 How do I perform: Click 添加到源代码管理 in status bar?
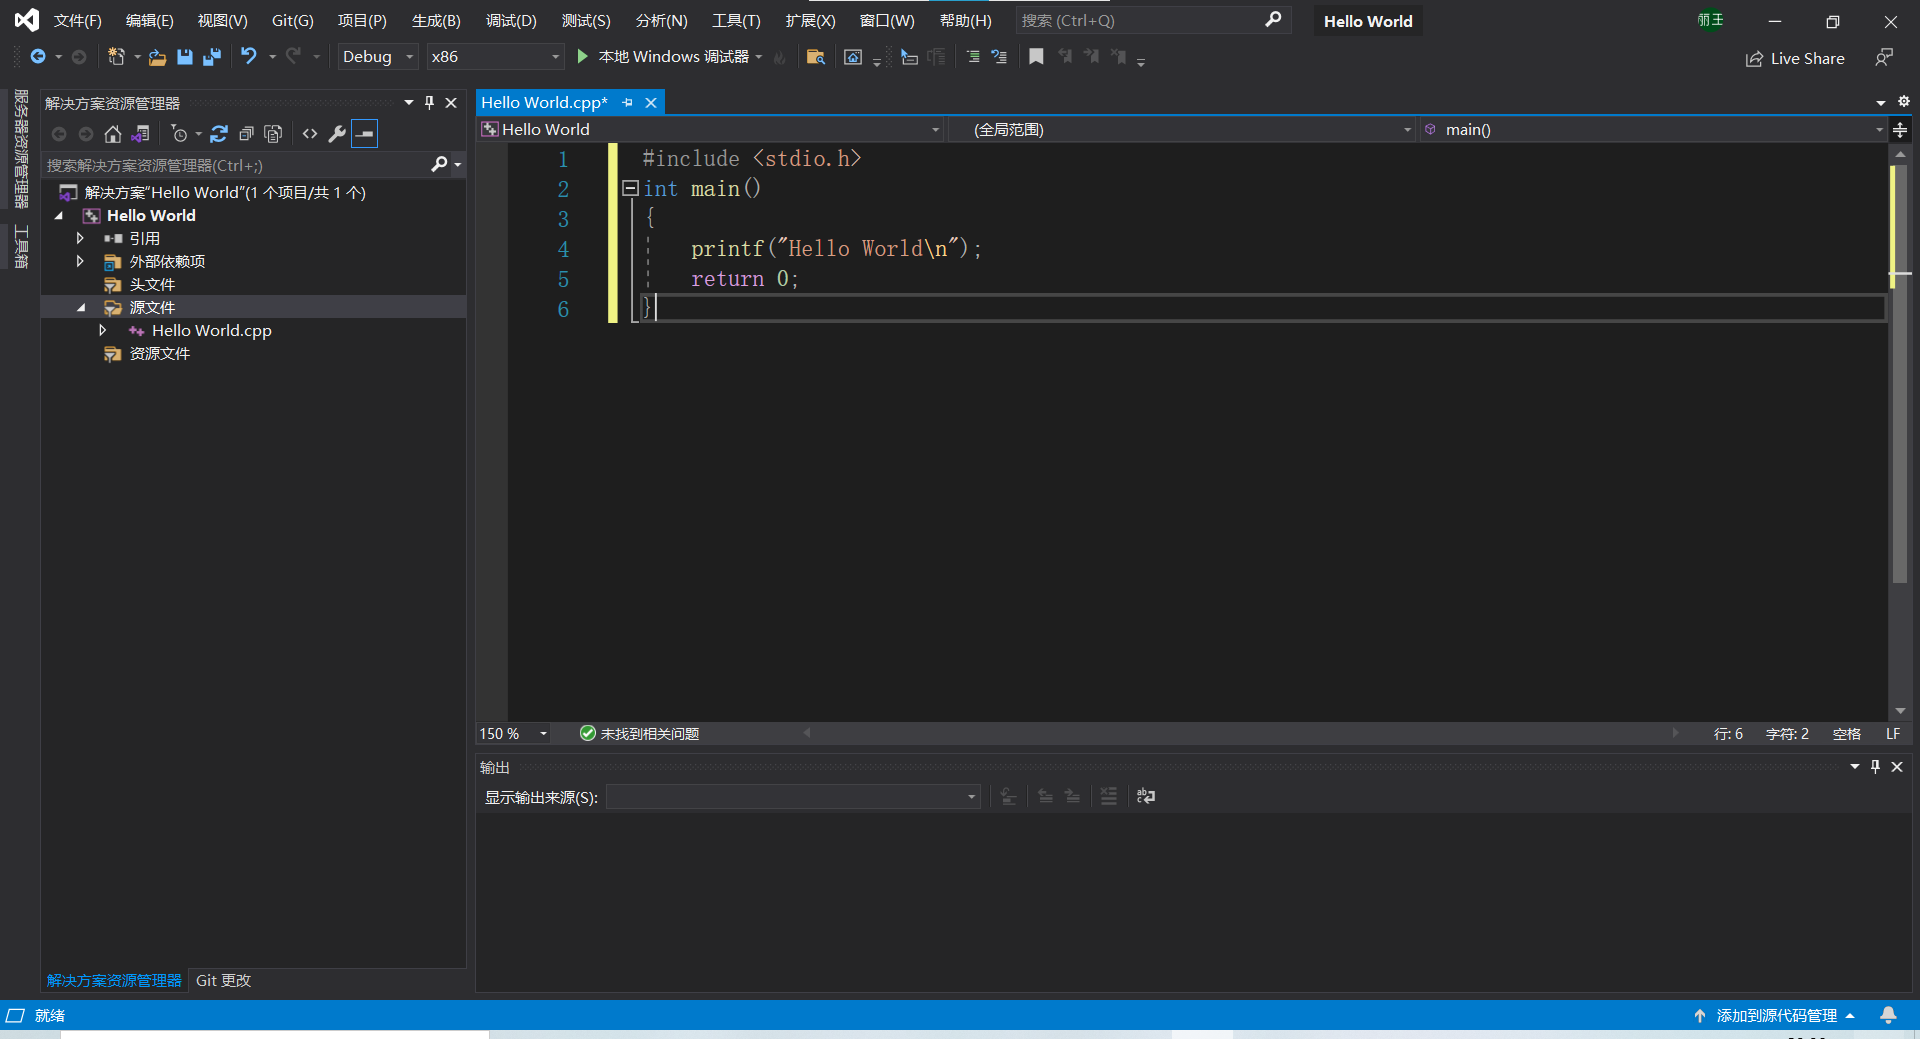click(1775, 1016)
